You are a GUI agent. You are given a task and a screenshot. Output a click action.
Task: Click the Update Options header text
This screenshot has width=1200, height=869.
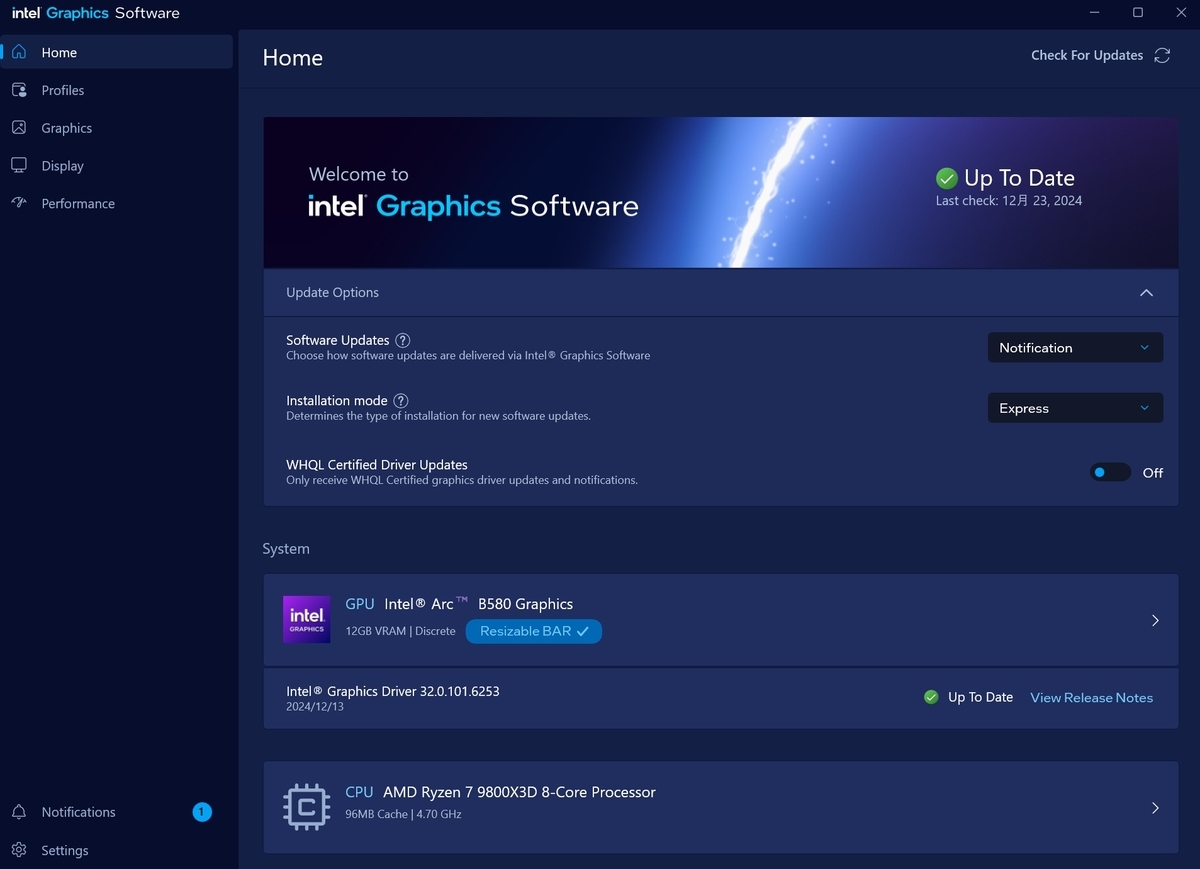click(332, 293)
